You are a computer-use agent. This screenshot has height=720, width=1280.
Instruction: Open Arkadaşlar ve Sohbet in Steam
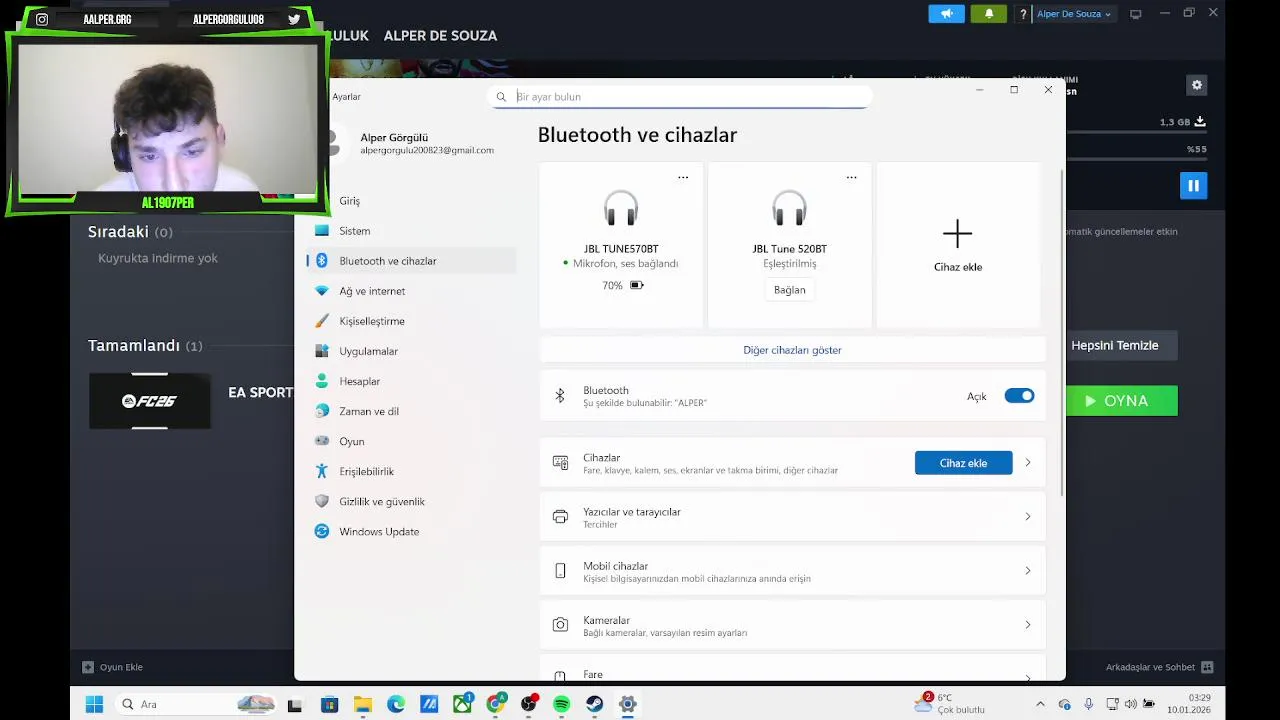(x=1159, y=667)
